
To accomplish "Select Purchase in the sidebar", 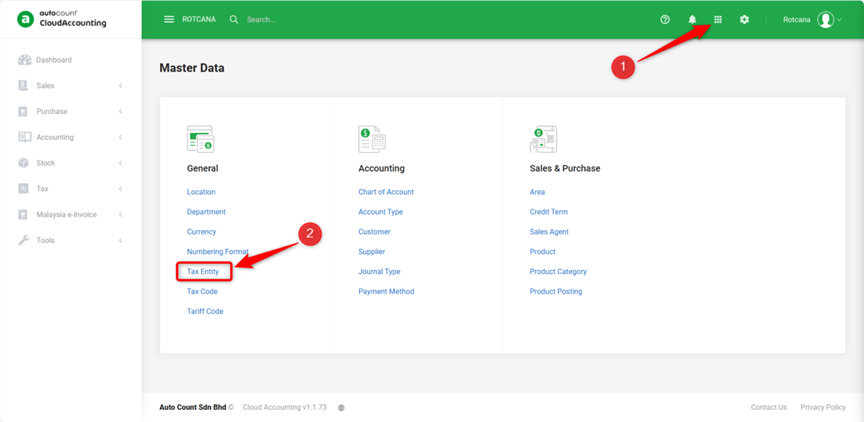I will tap(52, 111).
